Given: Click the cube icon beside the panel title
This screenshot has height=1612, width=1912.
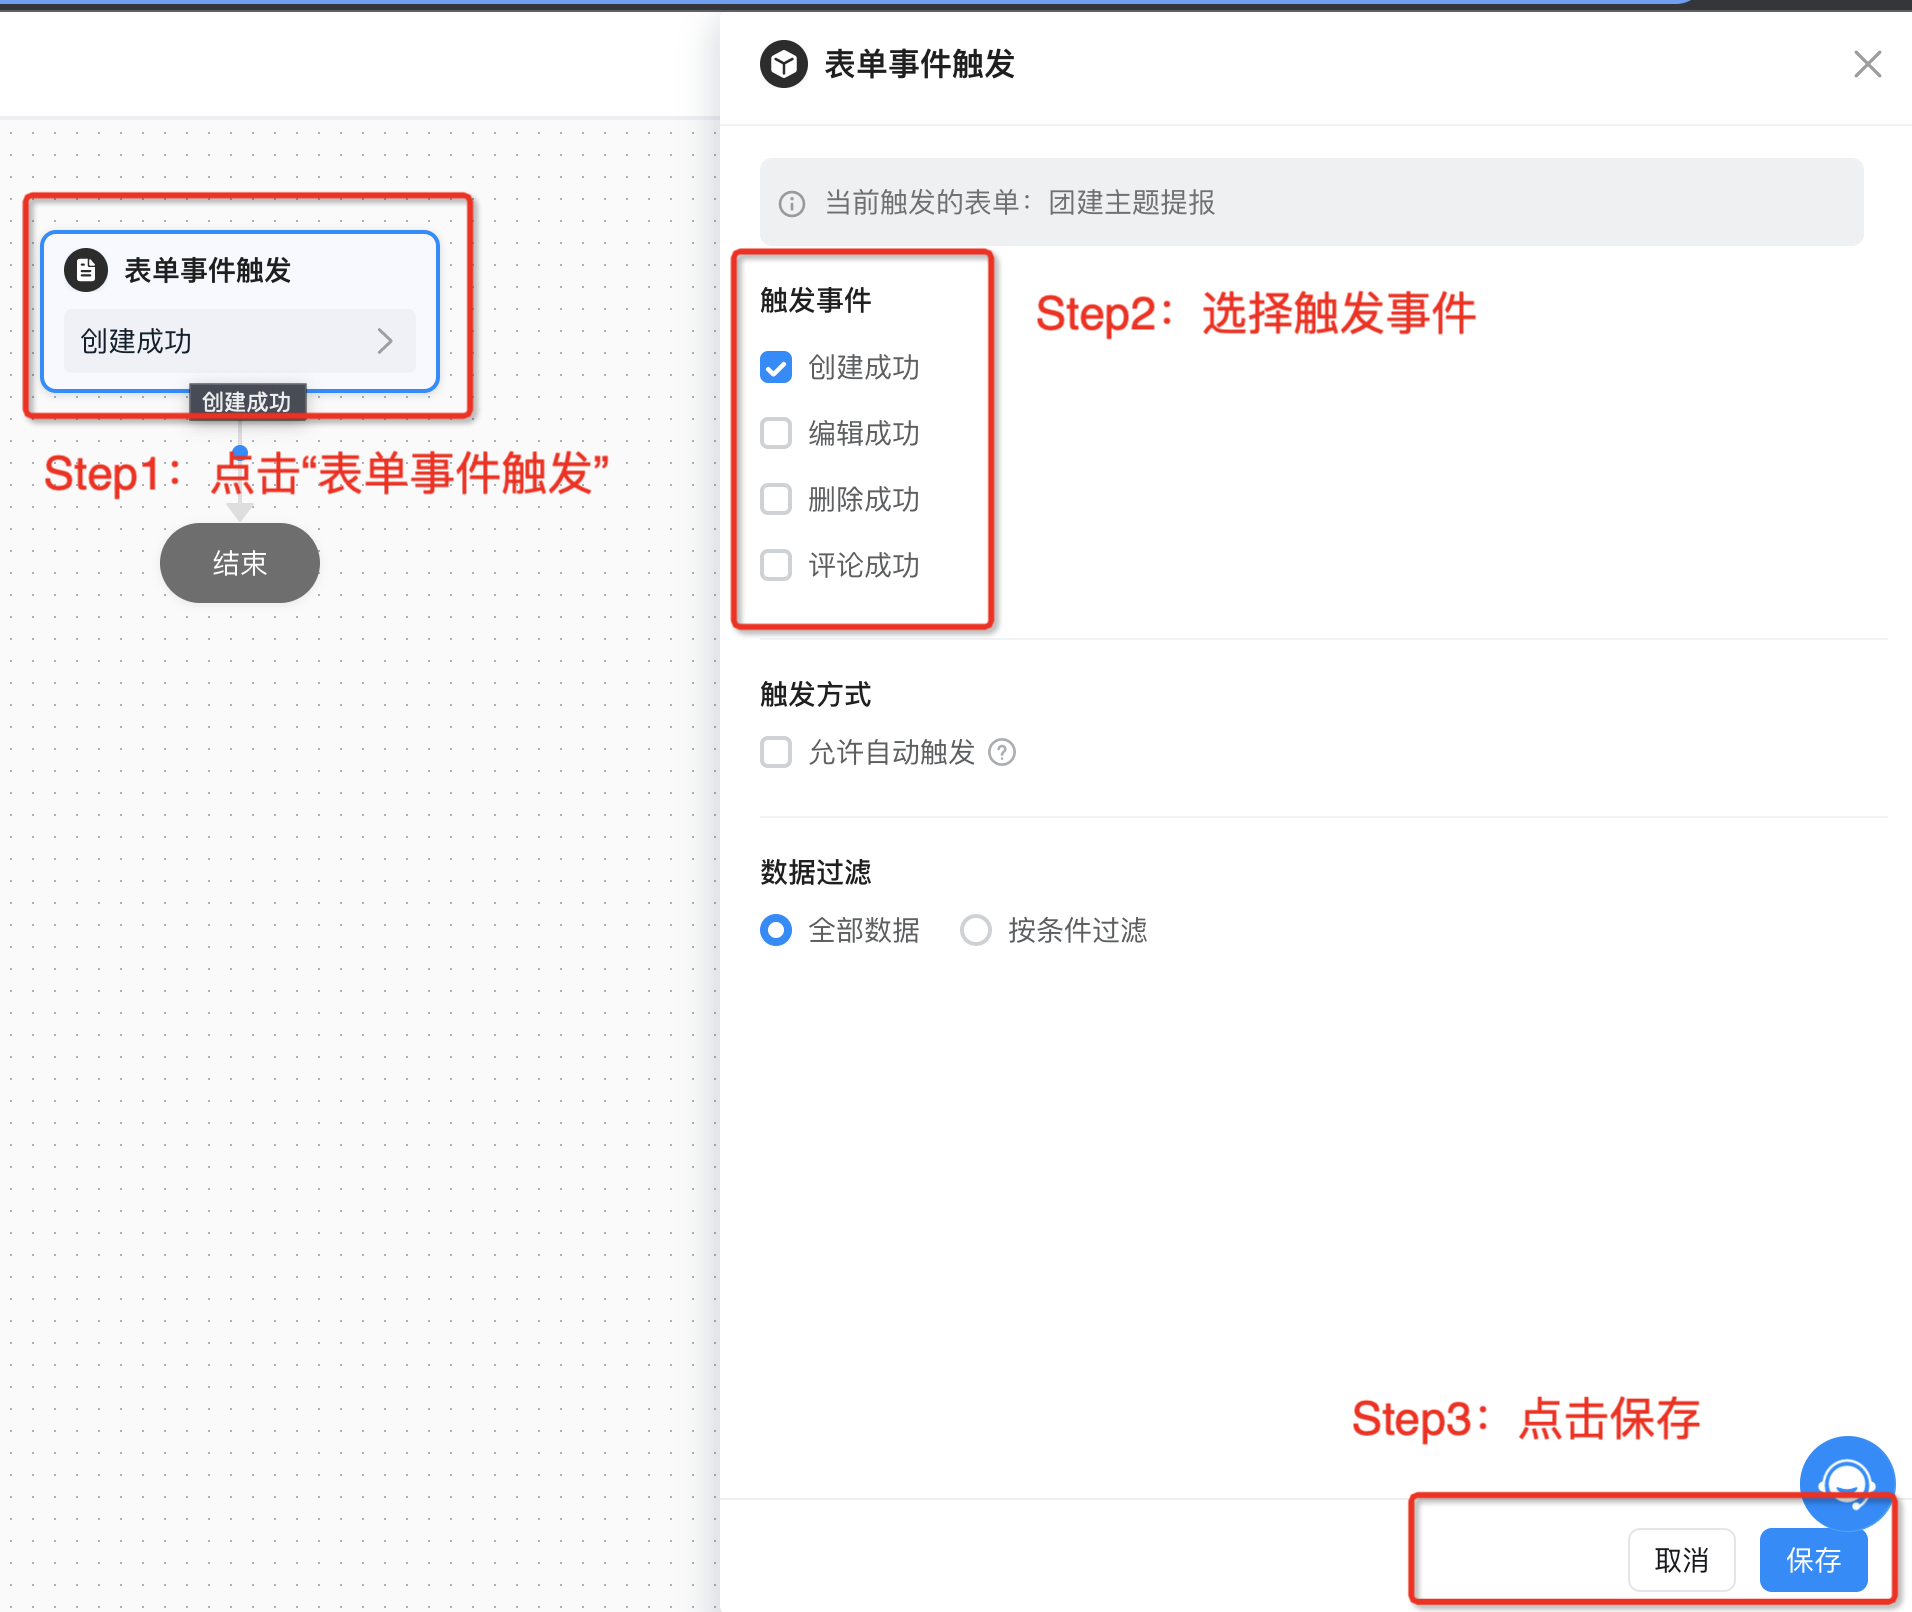Looking at the screenshot, I should (x=784, y=65).
